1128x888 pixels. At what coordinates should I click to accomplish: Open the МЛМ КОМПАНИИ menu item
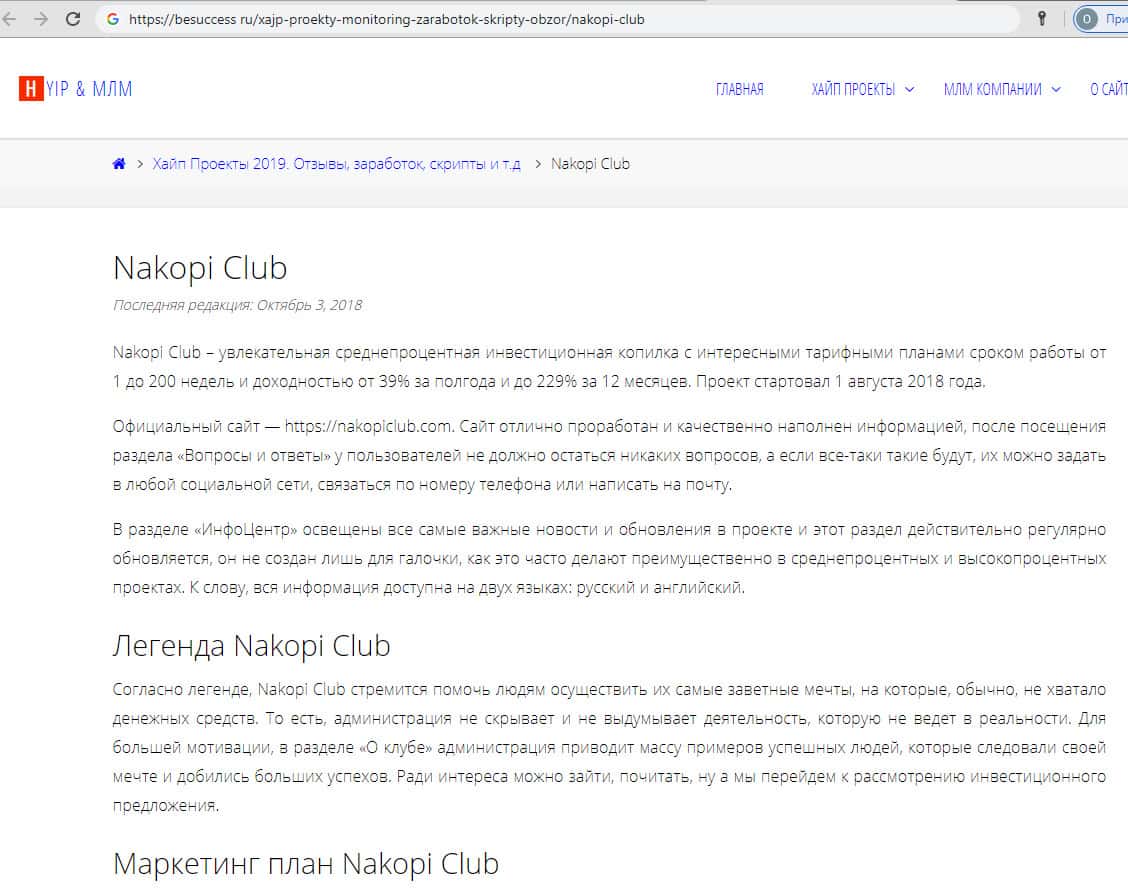[x=993, y=89]
